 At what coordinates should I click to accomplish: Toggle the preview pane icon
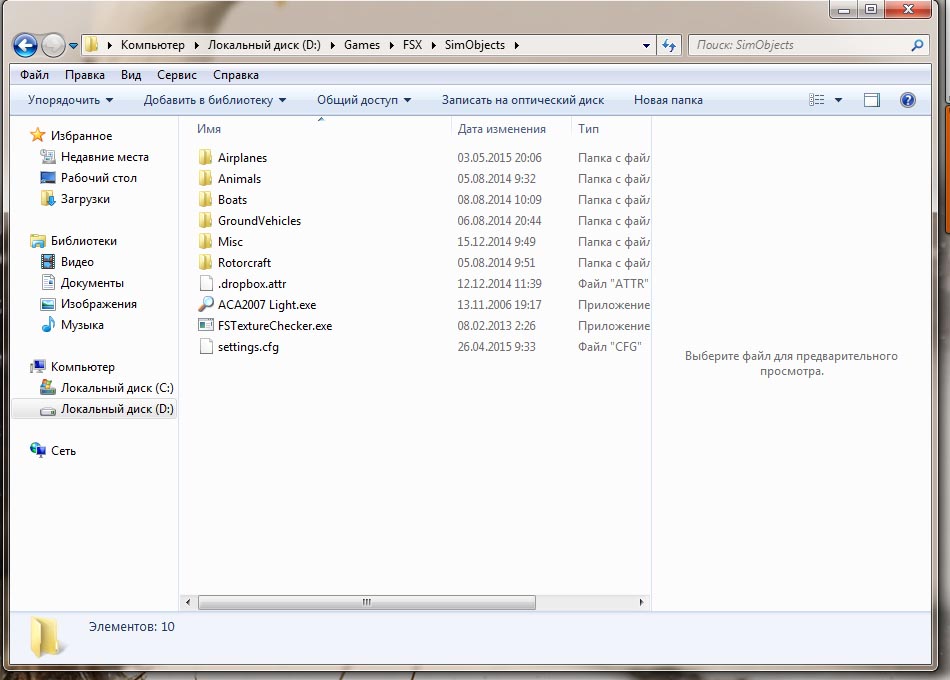pyautogui.click(x=871, y=100)
